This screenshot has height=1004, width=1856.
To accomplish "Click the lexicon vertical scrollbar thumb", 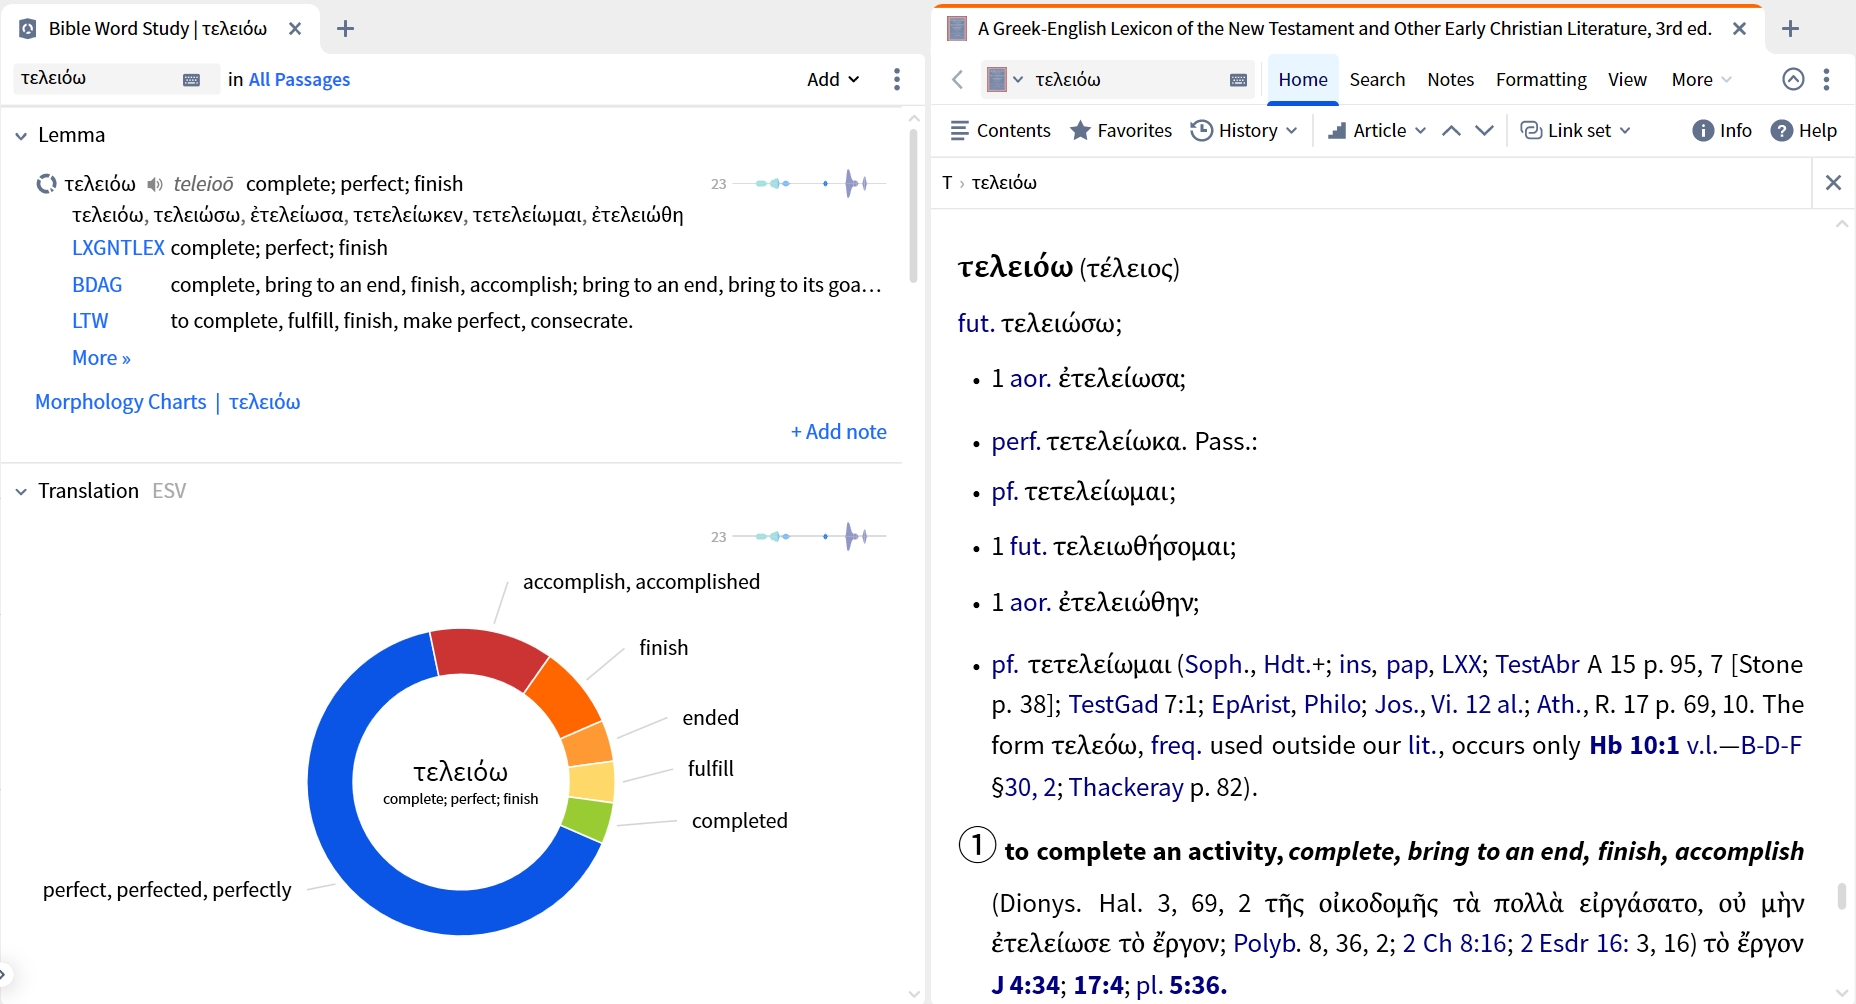I will tap(1841, 895).
